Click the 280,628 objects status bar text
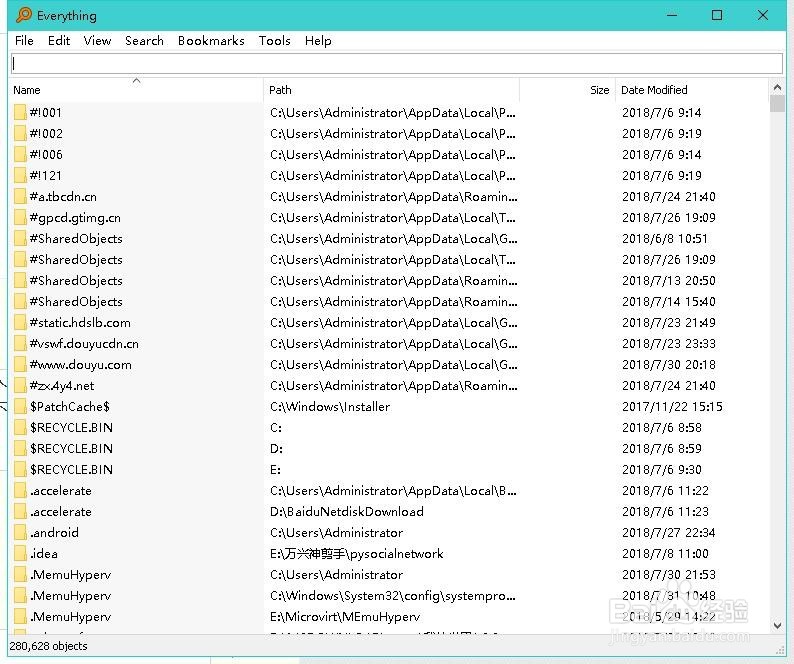 pos(48,646)
